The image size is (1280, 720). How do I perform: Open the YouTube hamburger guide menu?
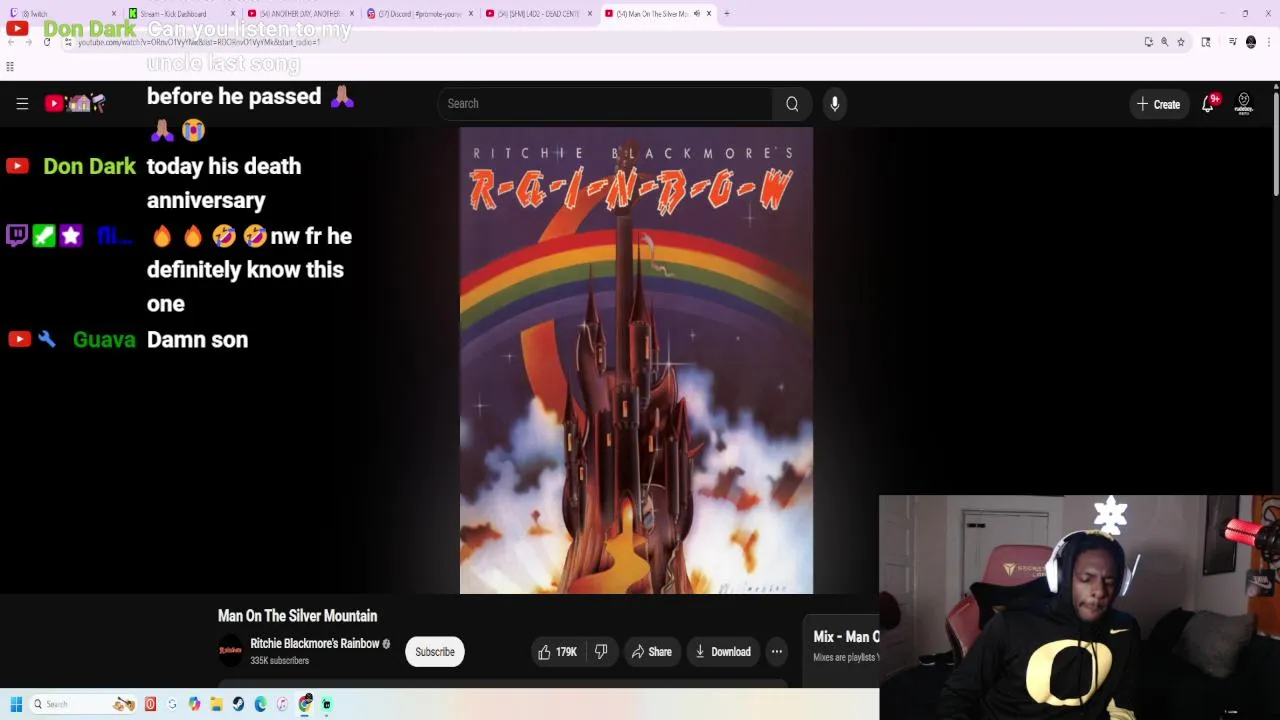click(22, 104)
